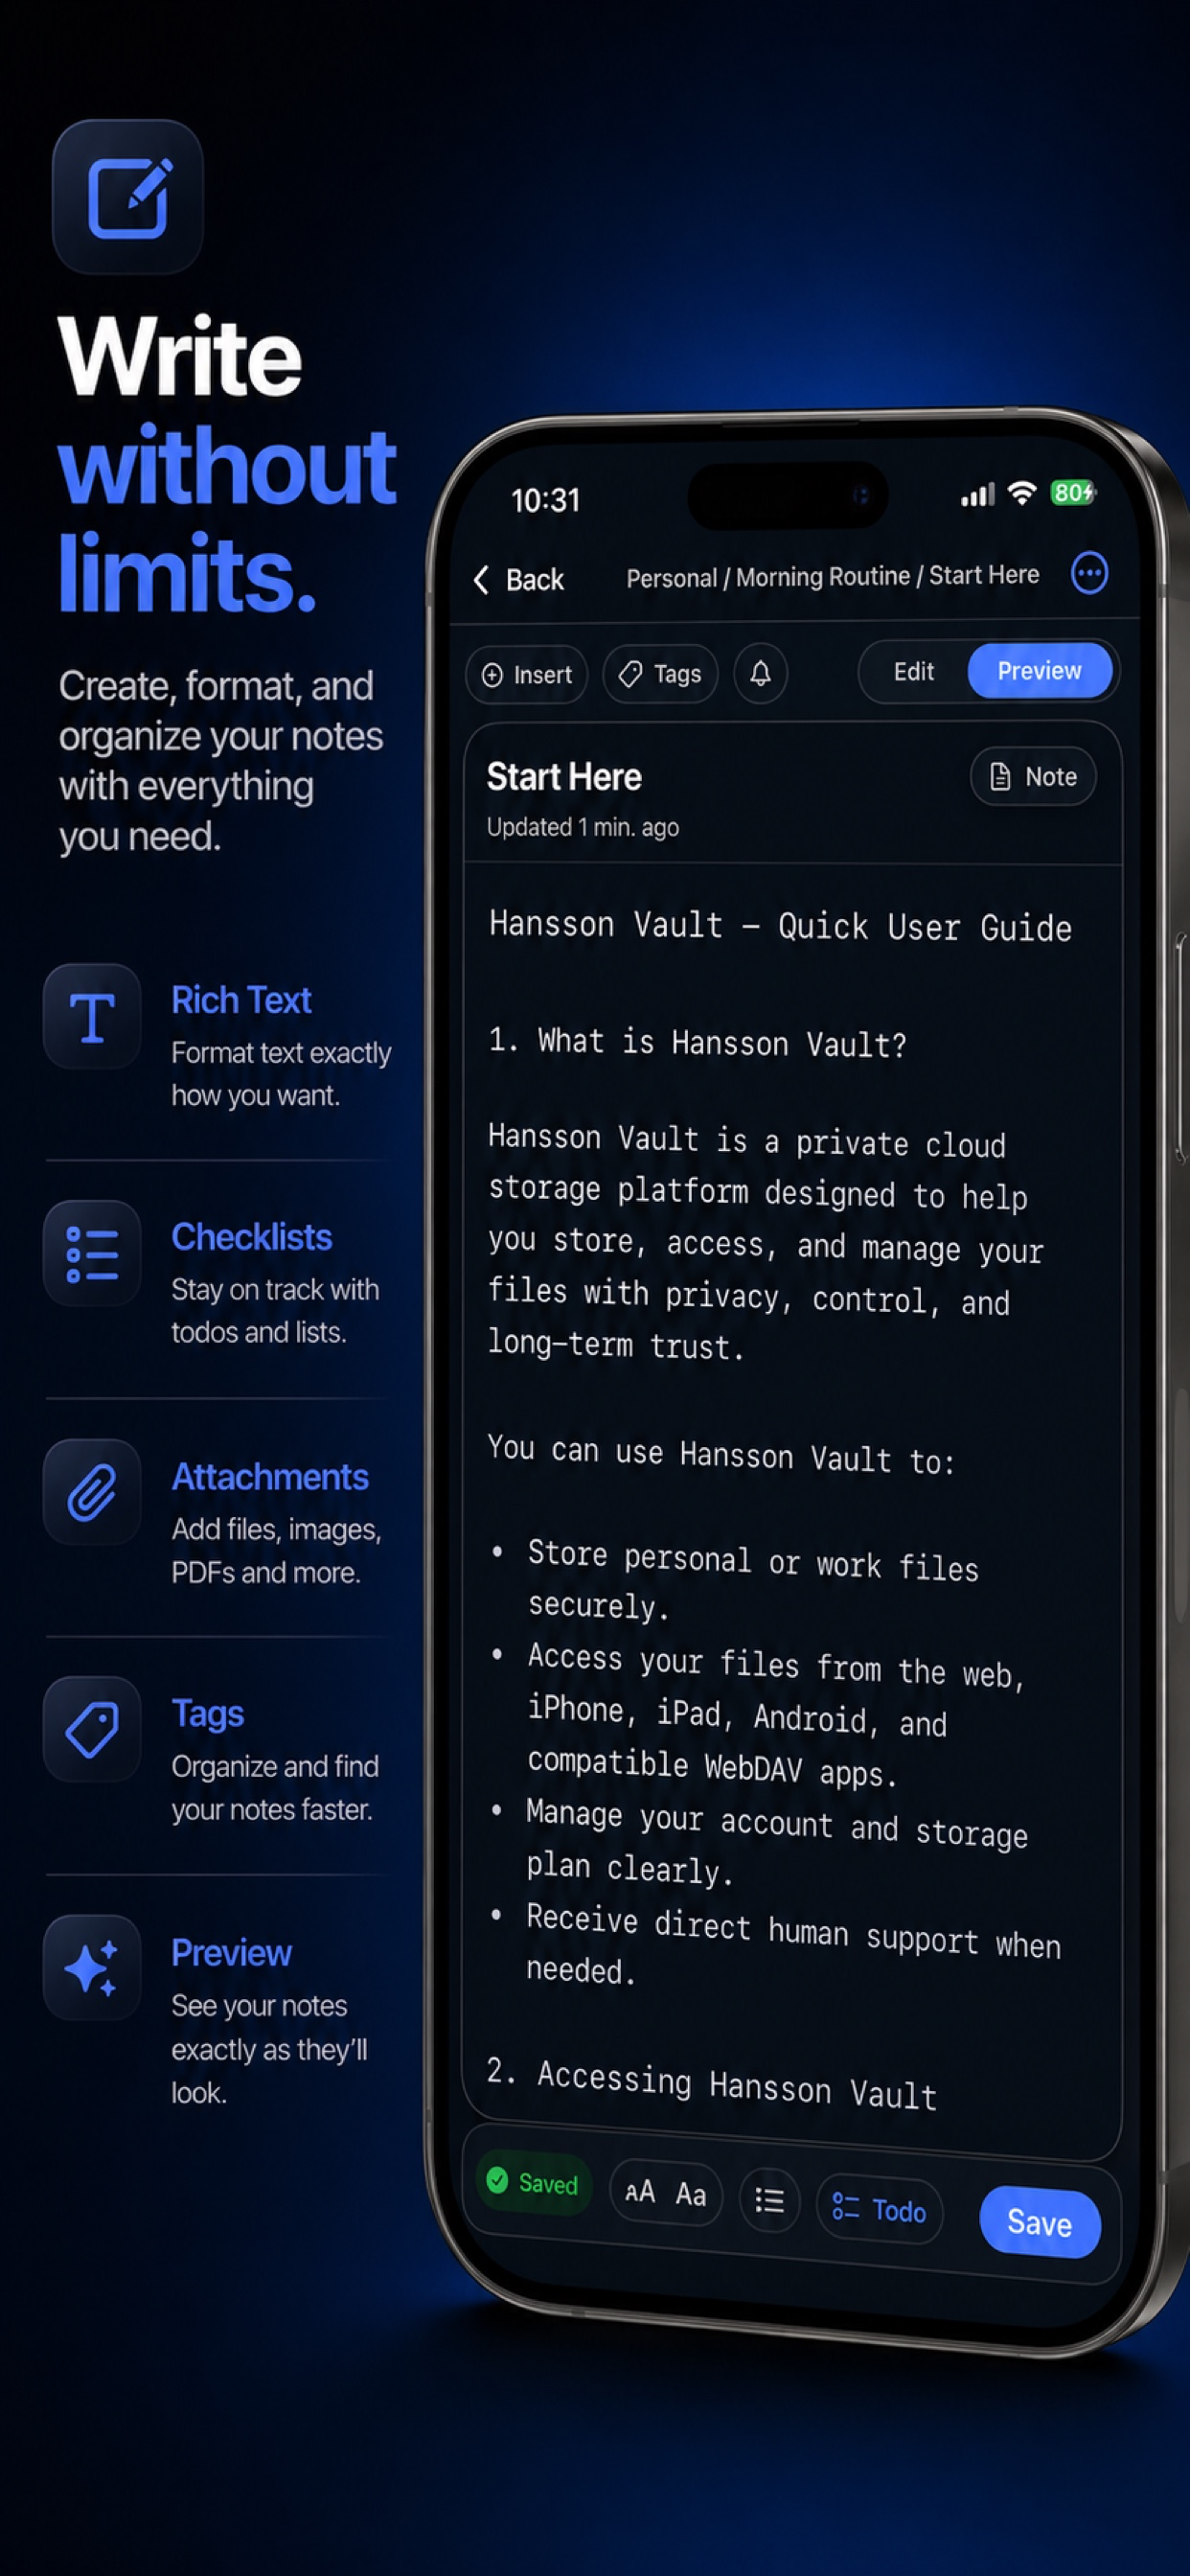Screen dimensions: 1190x2576
Task: Select line You can use Hansson Vault to:
Action: point(721,1454)
